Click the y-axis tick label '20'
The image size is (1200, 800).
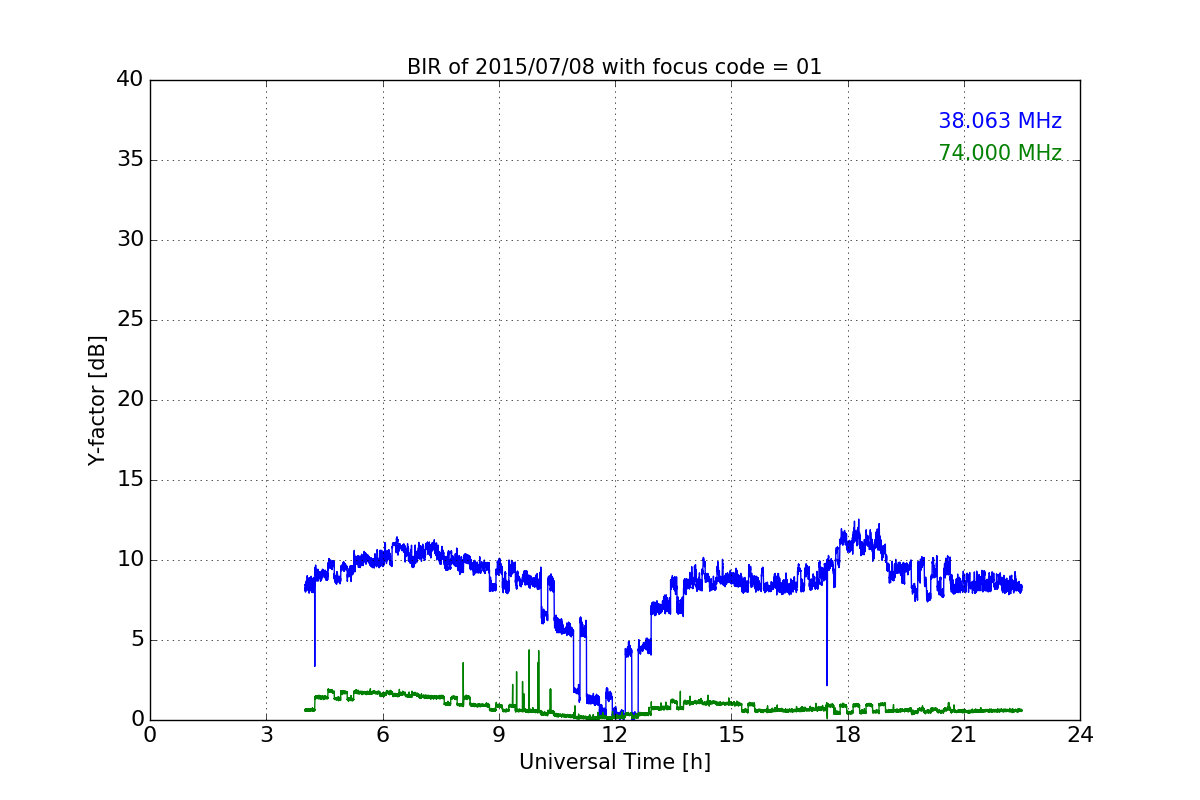click(128, 400)
